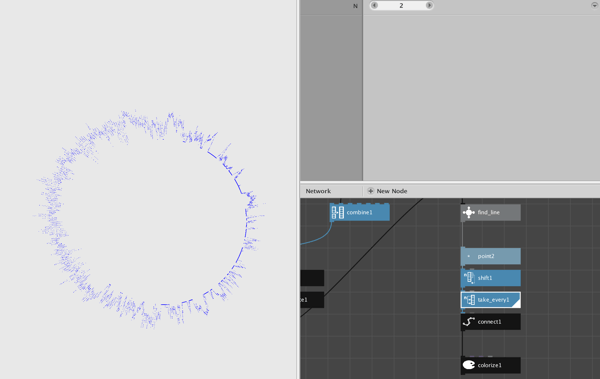Click the take_every1 node label
The height and width of the screenshot is (379, 600).
point(493,300)
